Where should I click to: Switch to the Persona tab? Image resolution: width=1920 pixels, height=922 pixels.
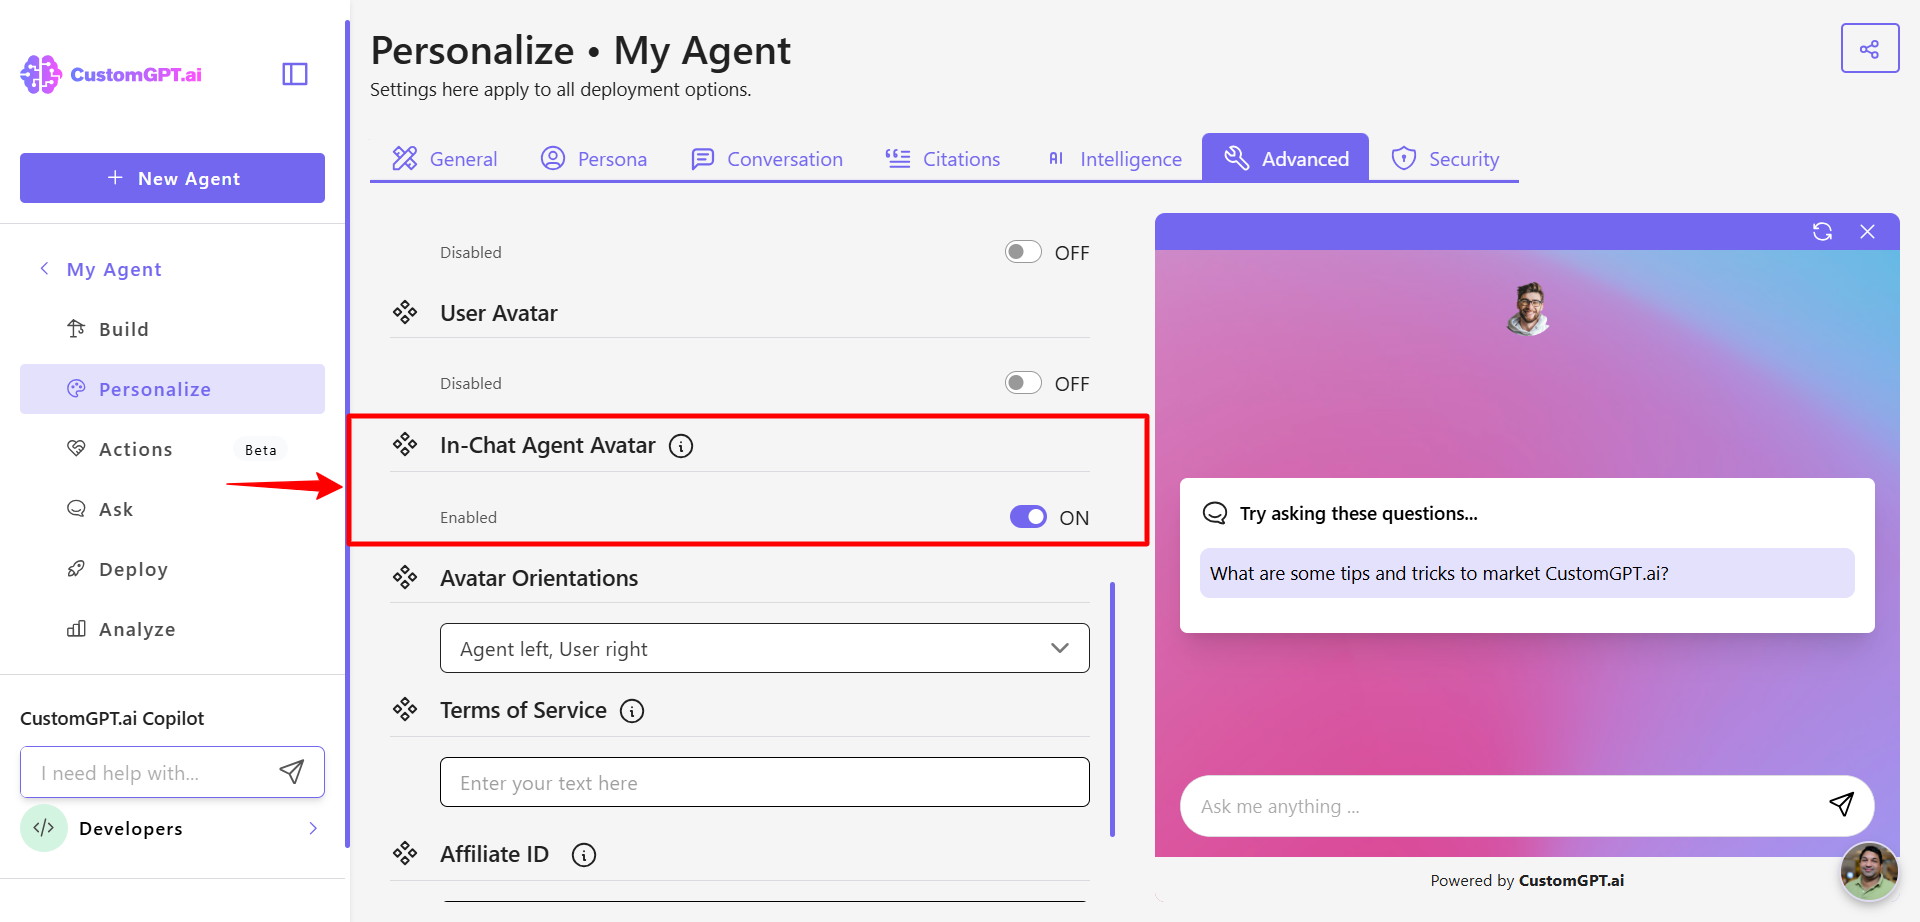594,158
